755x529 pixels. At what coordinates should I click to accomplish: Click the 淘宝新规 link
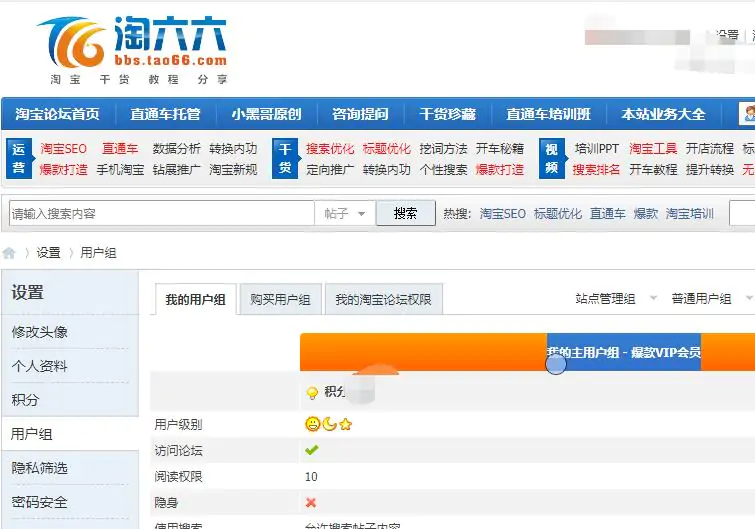click(x=234, y=169)
